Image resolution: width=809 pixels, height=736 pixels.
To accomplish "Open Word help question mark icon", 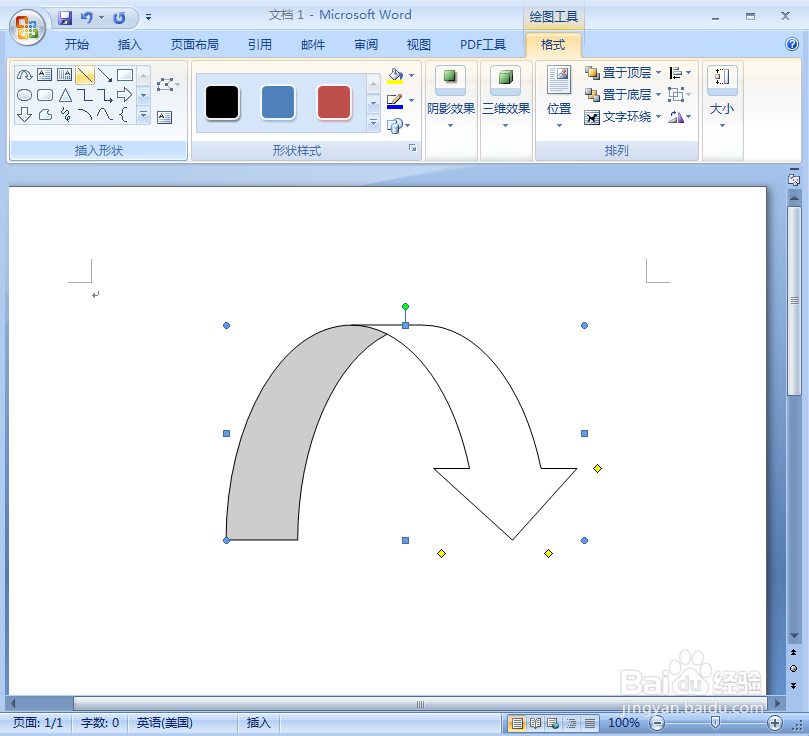I will click(x=792, y=44).
